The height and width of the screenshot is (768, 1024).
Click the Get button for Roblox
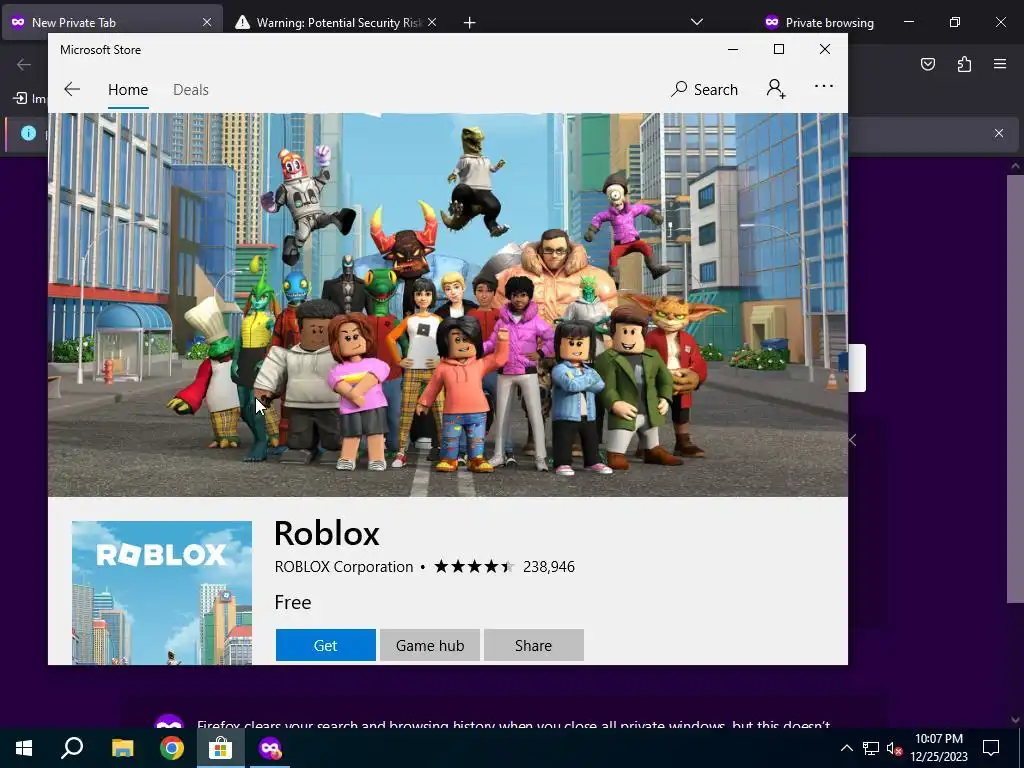325,645
